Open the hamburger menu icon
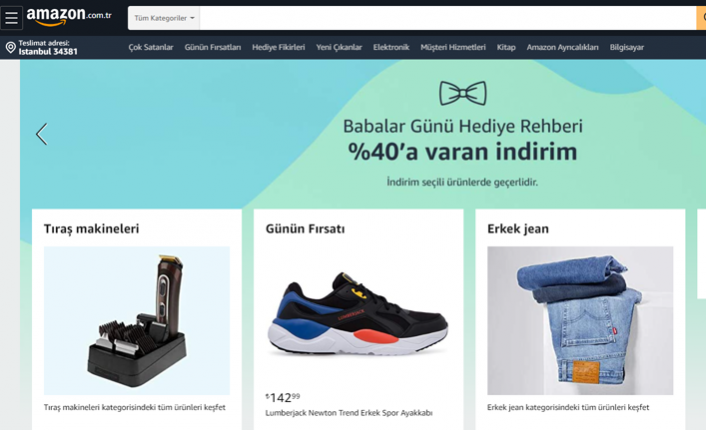 point(11,18)
